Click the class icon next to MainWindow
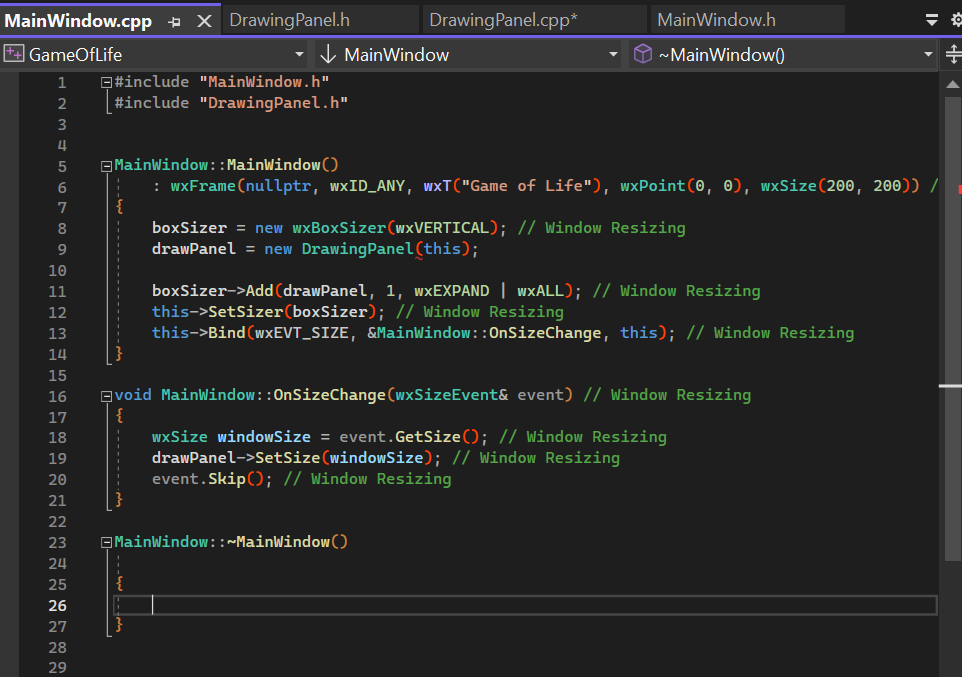The width and height of the screenshot is (962, 677). point(327,53)
